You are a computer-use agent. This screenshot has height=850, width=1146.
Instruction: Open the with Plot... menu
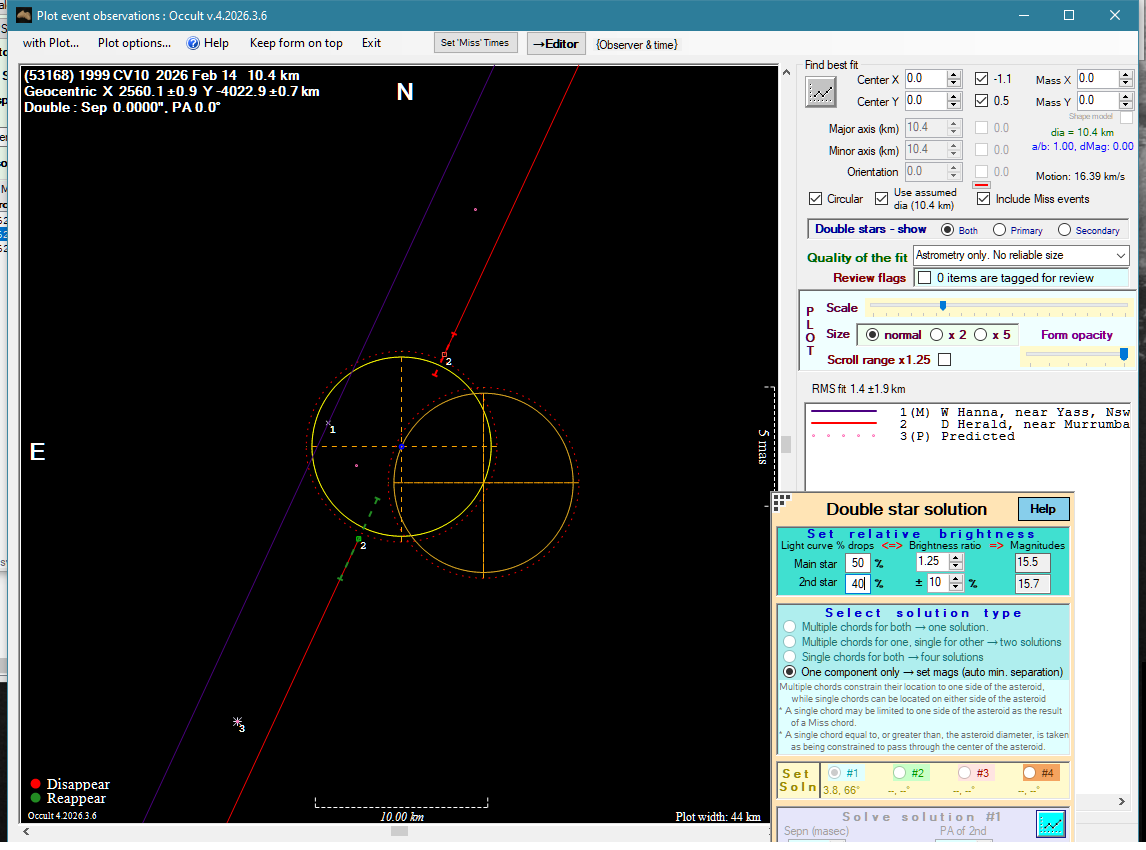pyautogui.click(x=51, y=43)
